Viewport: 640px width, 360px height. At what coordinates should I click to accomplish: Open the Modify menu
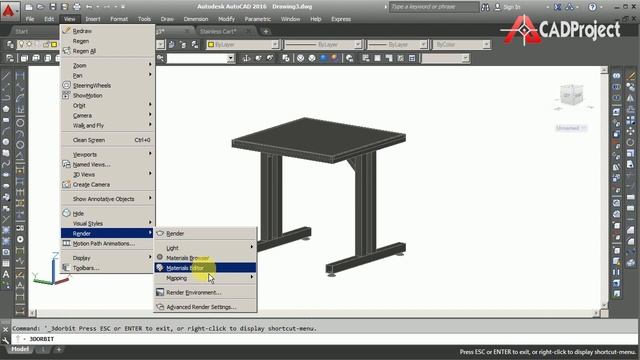pyautogui.click(x=226, y=19)
